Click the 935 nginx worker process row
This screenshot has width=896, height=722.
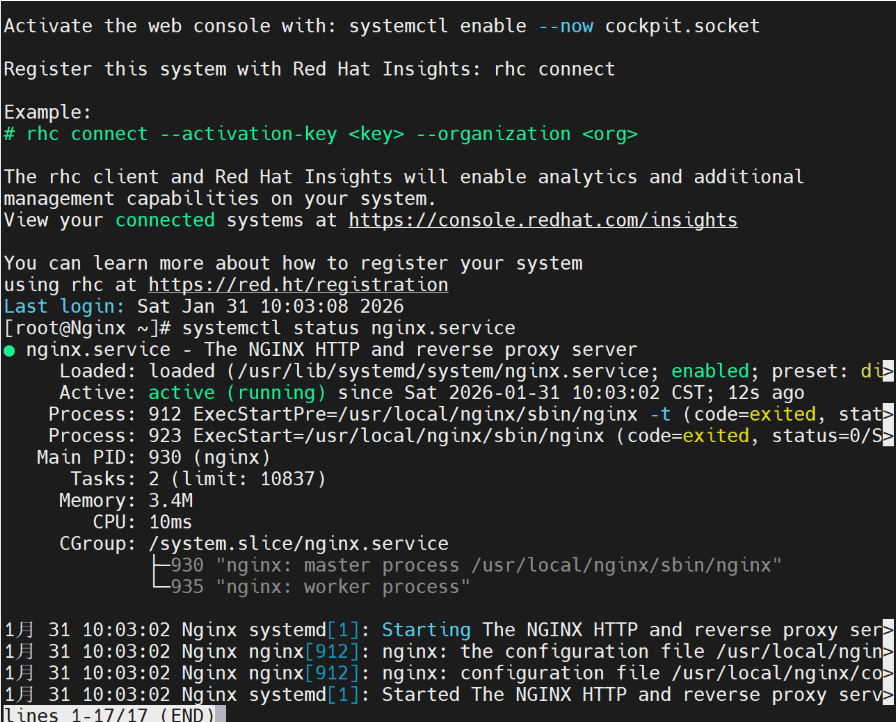(x=311, y=587)
